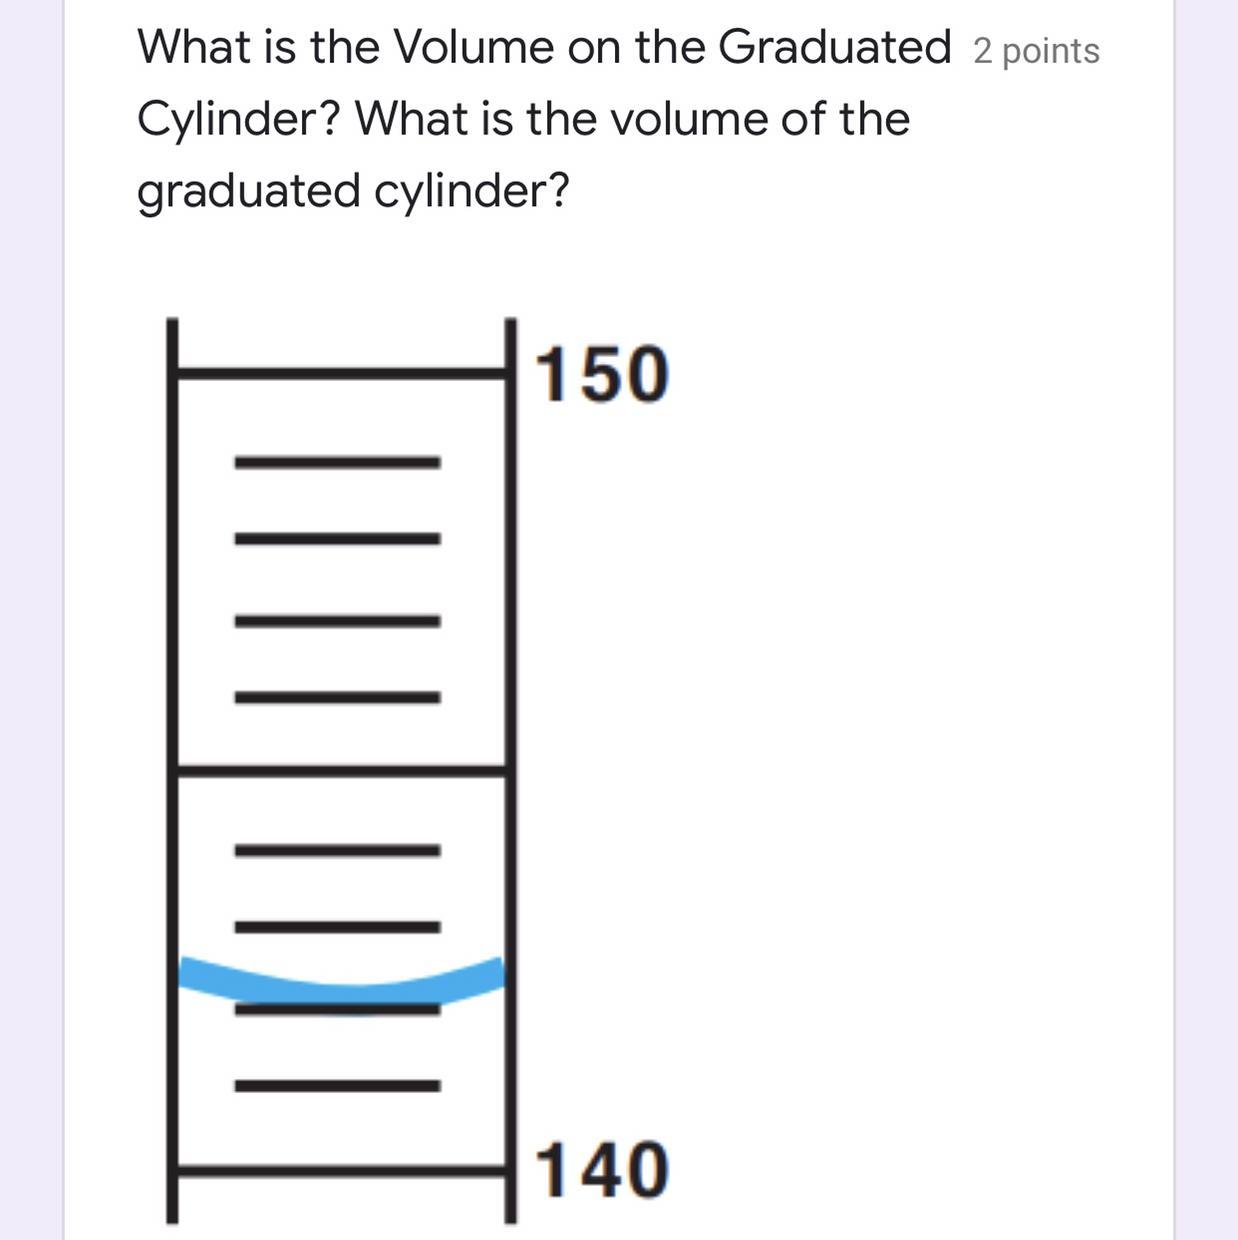Click the short tick just above midpoint line
This screenshot has height=1240, width=1238.
(337, 697)
